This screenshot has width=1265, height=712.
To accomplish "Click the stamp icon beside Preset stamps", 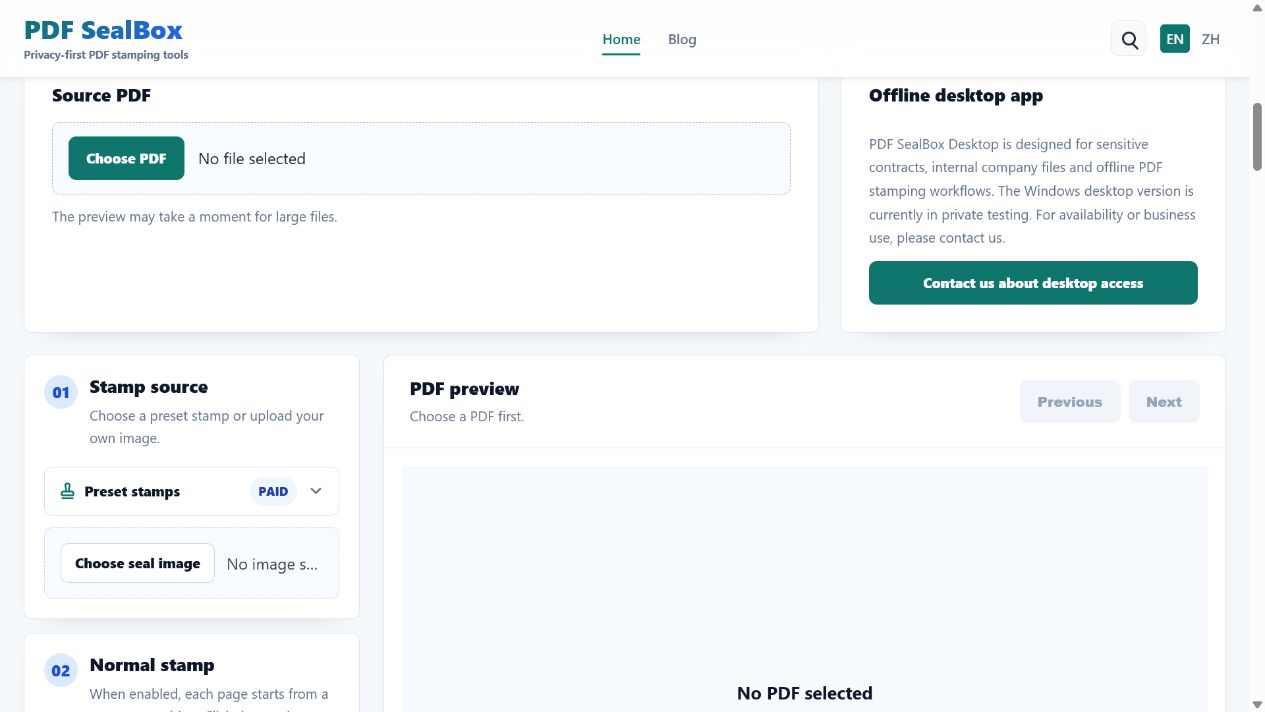I will 68,491.
